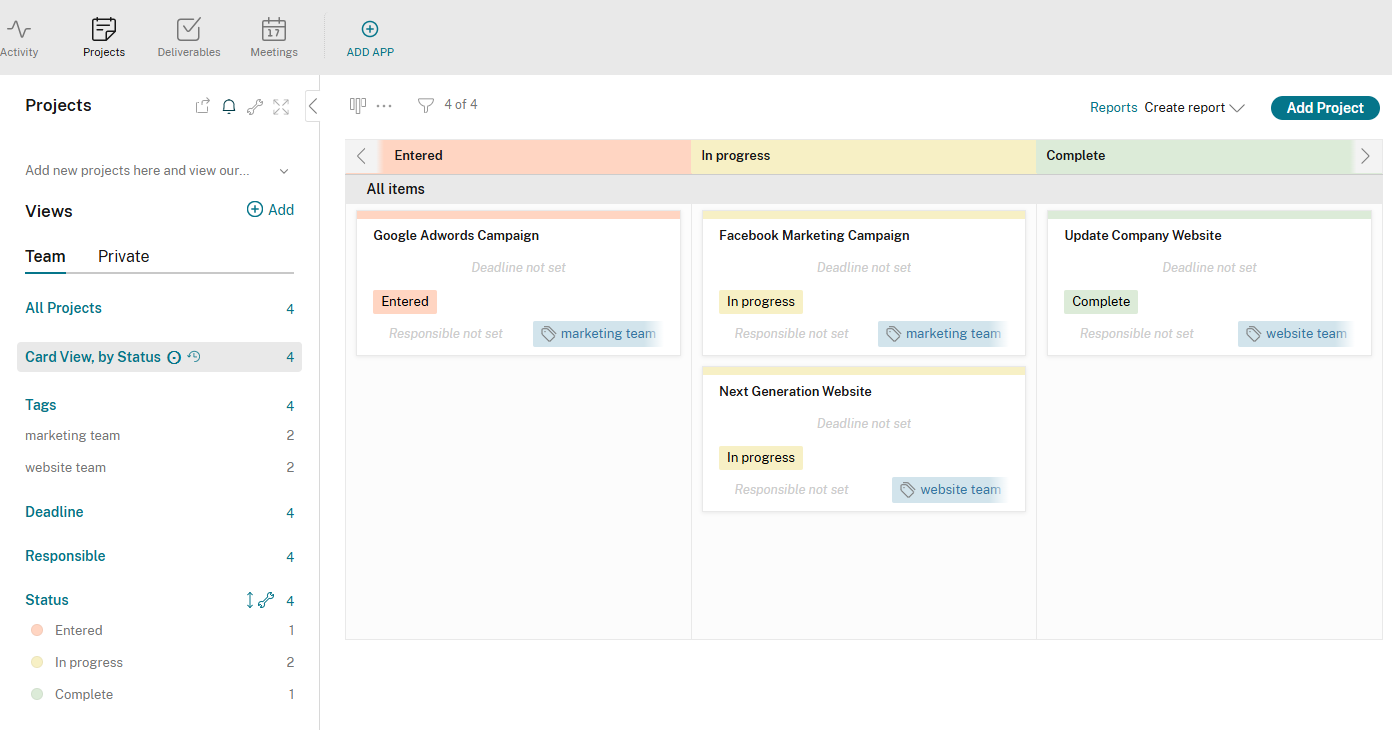Open the notifications bell icon
1392x730 pixels.
pyautogui.click(x=228, y=106)
